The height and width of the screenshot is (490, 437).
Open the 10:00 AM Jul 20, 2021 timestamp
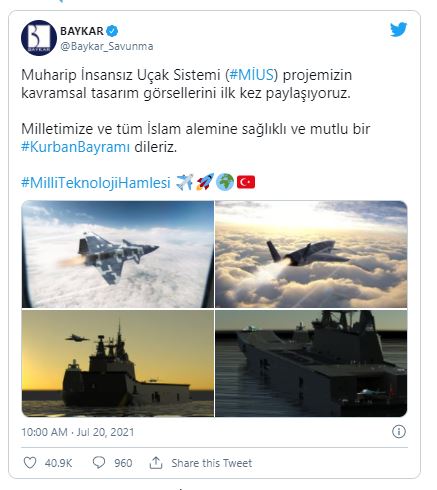click(x=78, y=432)
